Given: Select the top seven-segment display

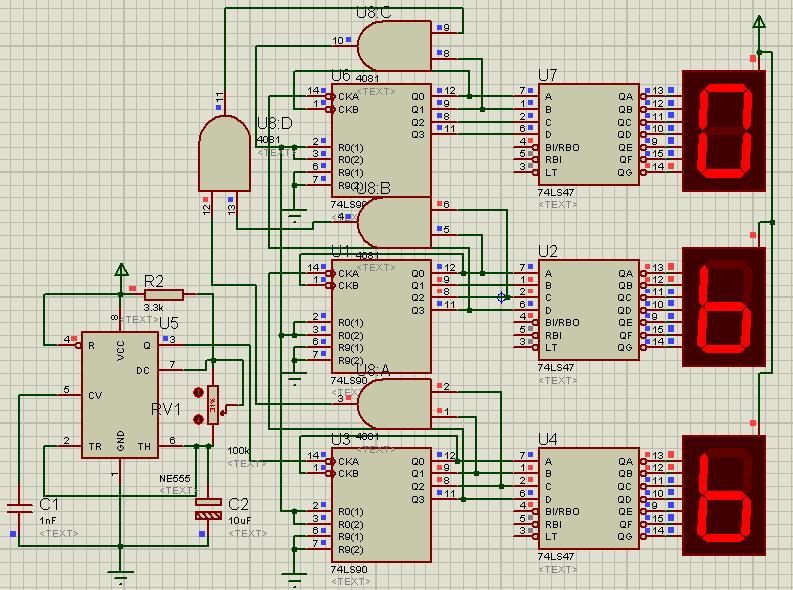Looking at the screenshot, I should pyautogui.click(x=723, y=130).
